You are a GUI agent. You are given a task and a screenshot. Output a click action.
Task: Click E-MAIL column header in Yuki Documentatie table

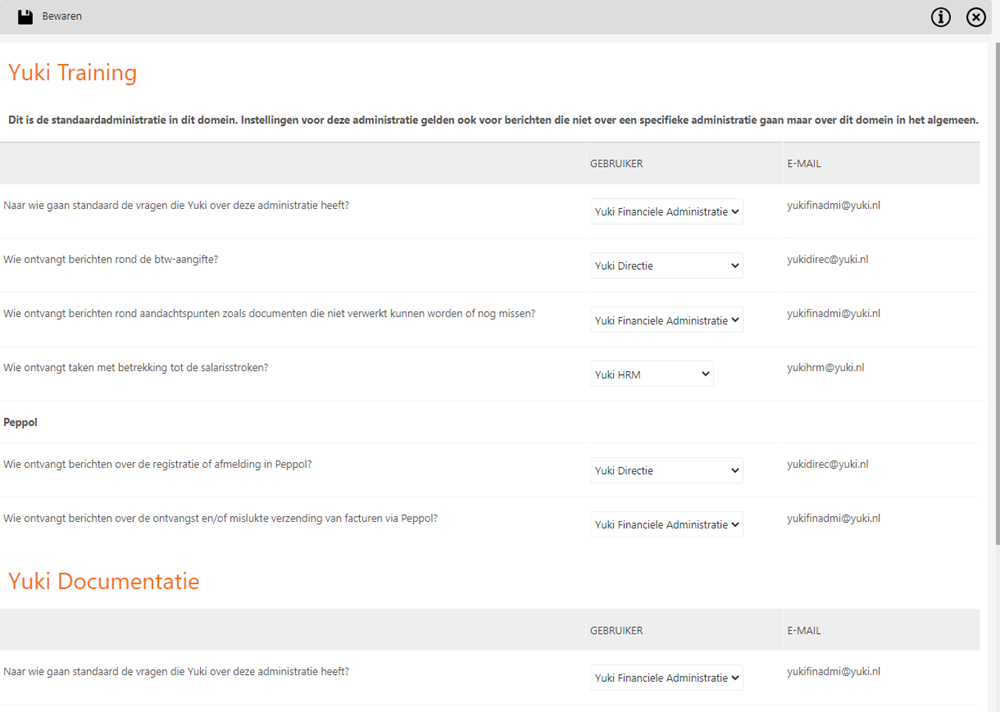point(804,630)
